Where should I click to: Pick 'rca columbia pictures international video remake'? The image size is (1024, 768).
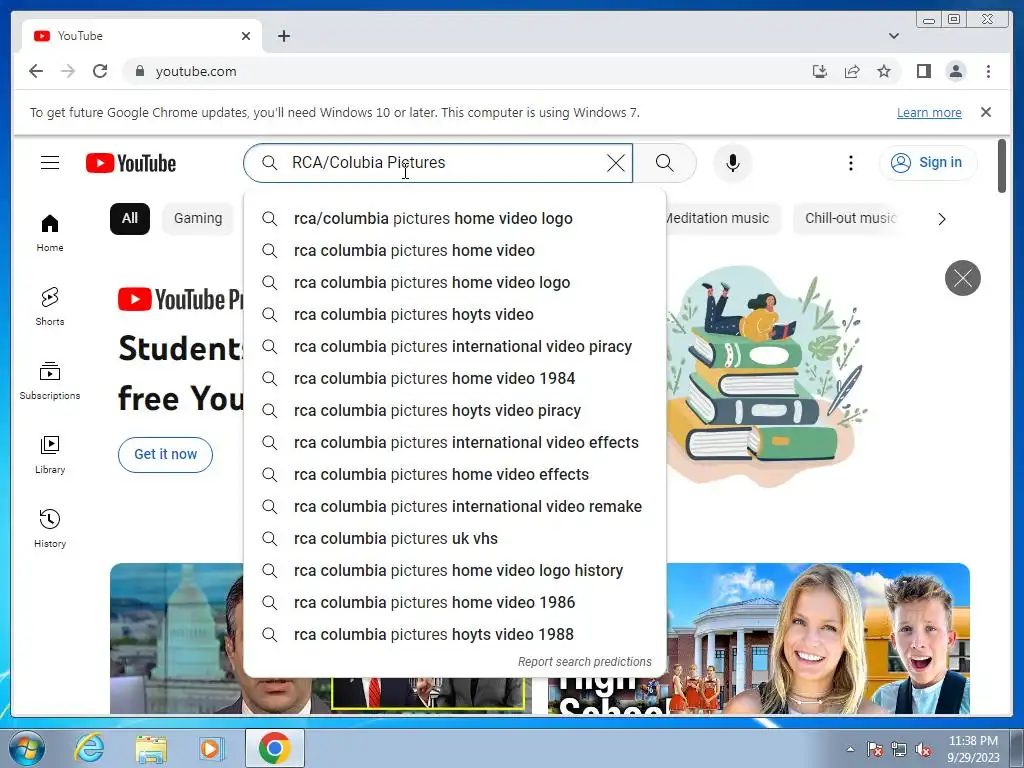tap(455, 506)
